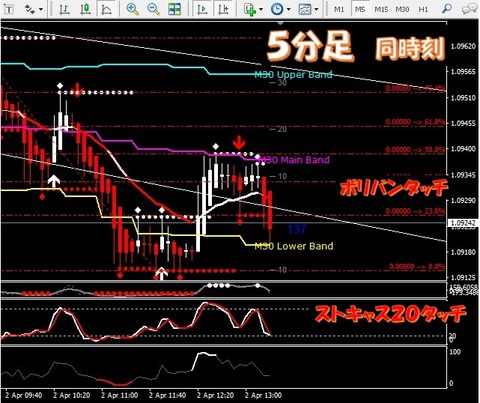Switch chart to line chart mode

[x=106, y=9]
